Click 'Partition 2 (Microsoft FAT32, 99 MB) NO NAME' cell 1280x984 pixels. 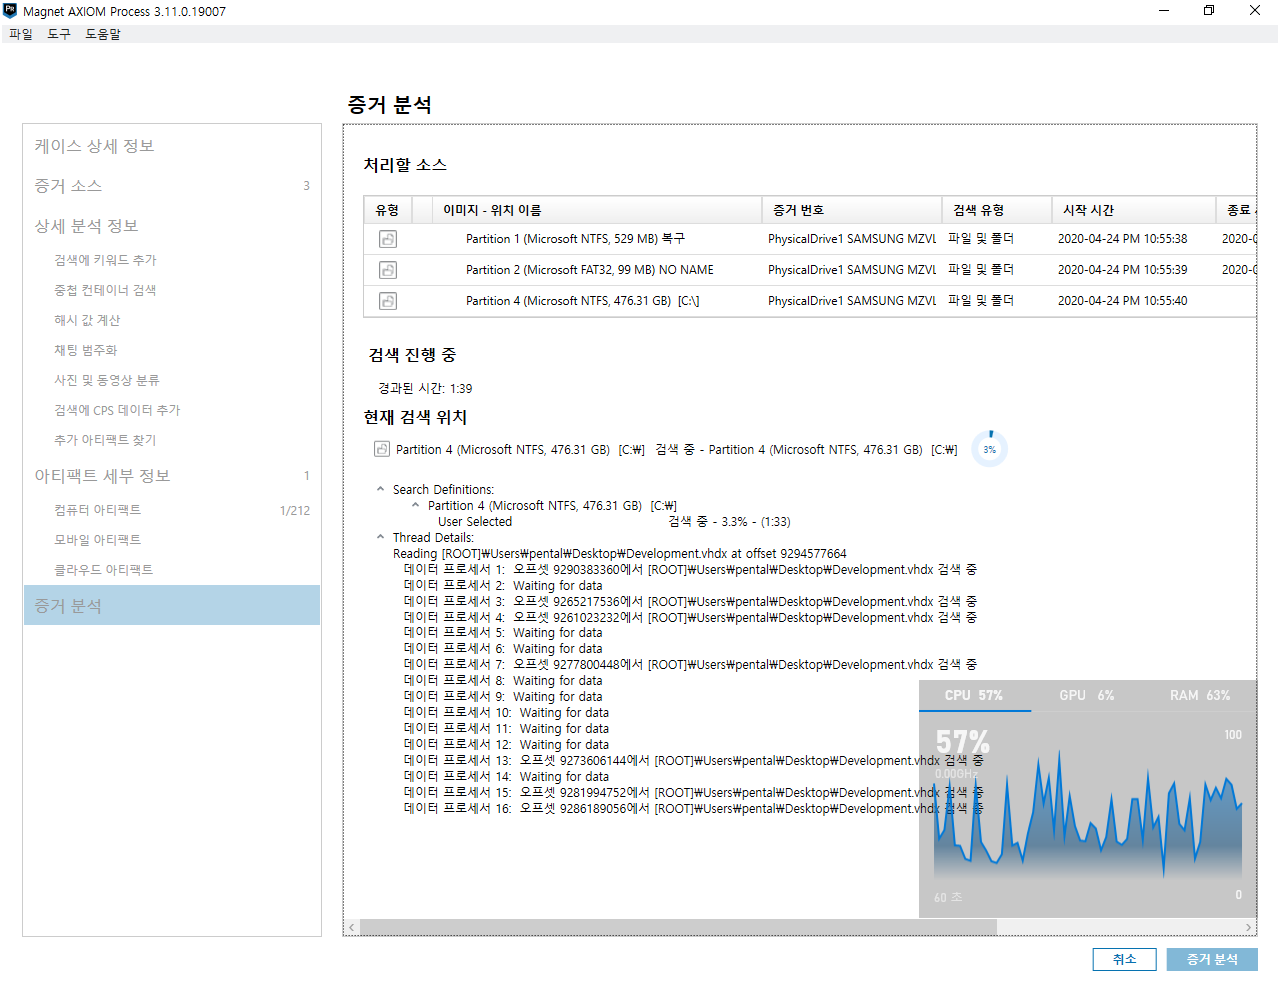pyautogui.click(x=590, y=270)
